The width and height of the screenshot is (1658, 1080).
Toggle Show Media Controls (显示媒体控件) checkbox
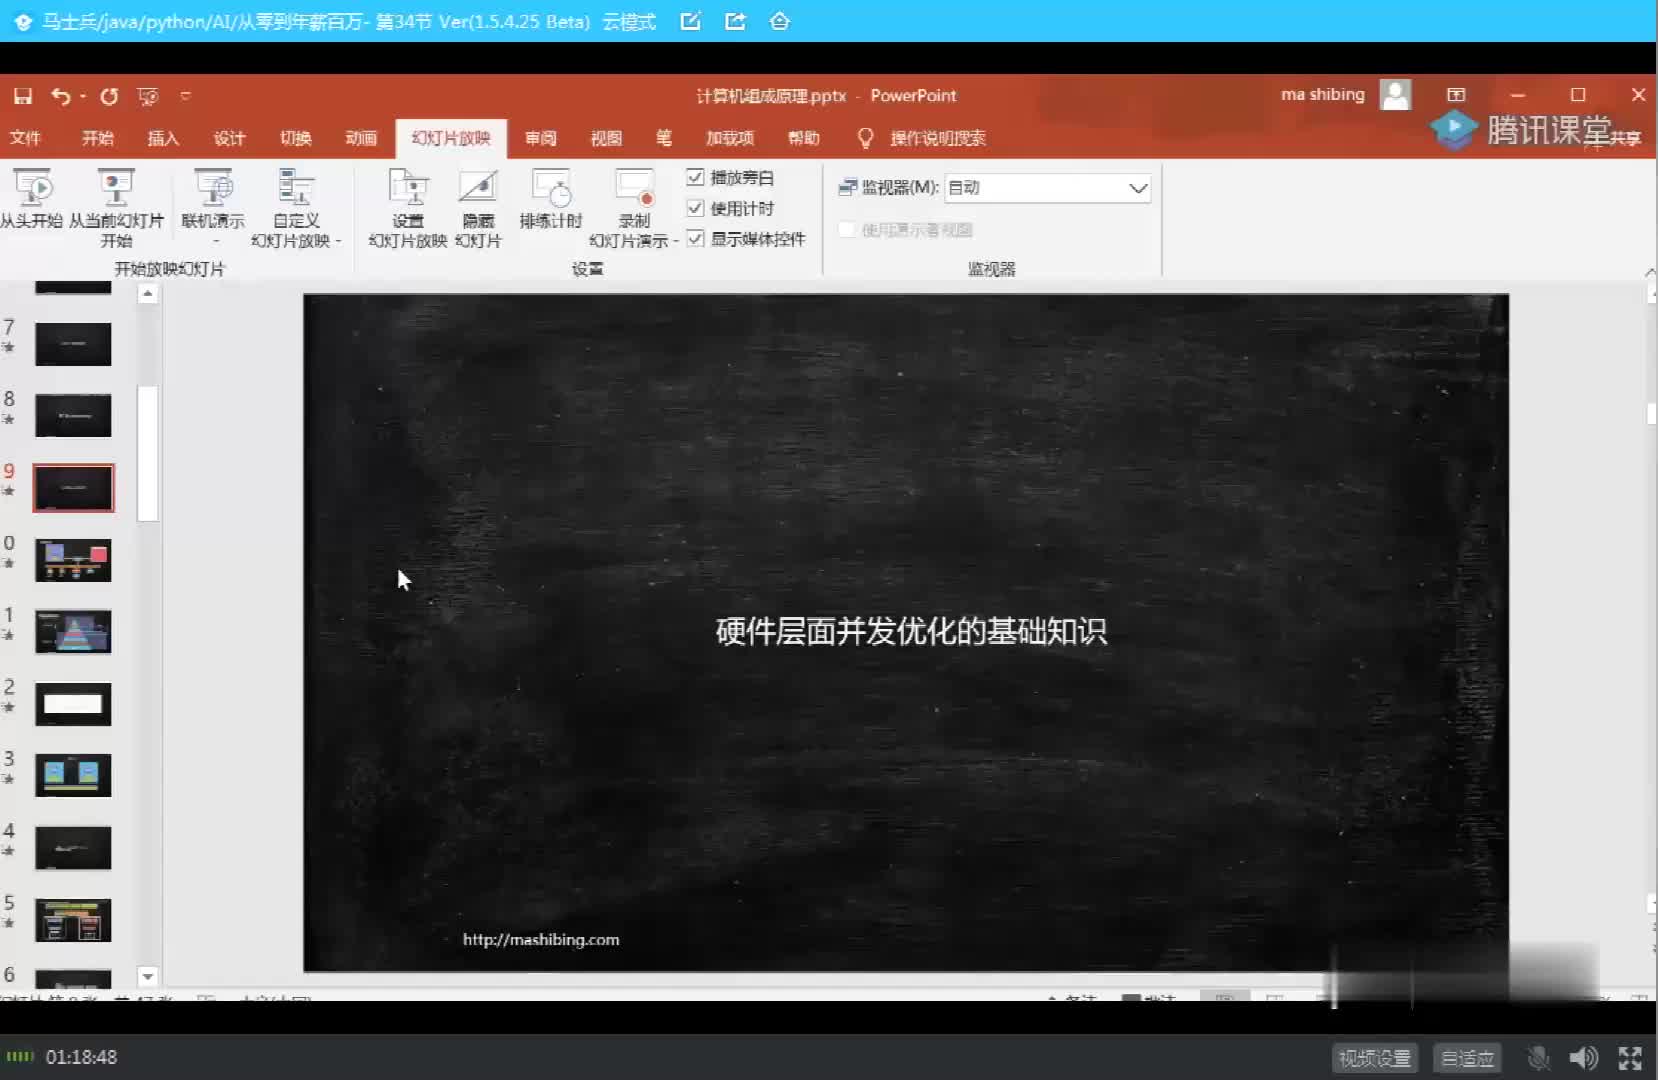click(696, 239)
